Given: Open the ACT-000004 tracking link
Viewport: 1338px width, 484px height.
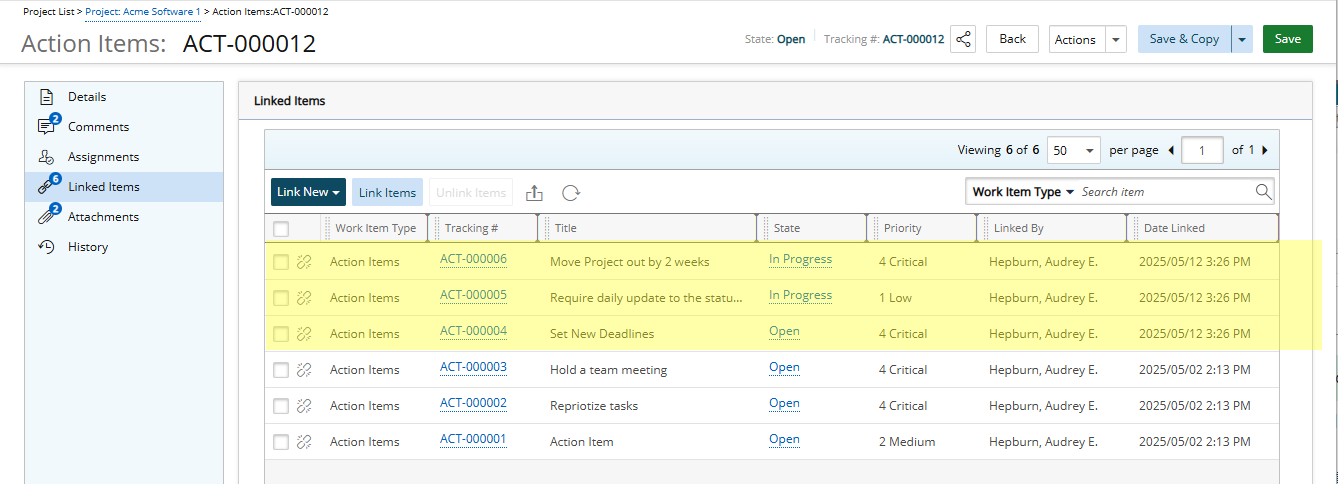Looking at the screenshot, I should [473, 331].
